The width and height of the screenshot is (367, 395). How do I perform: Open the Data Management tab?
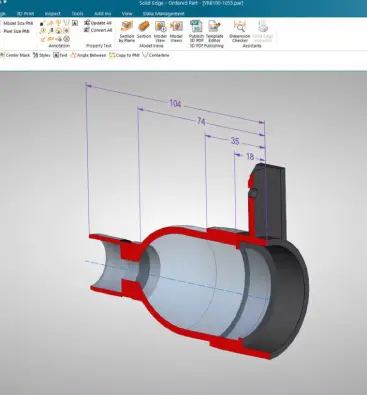tap(164, 14)
